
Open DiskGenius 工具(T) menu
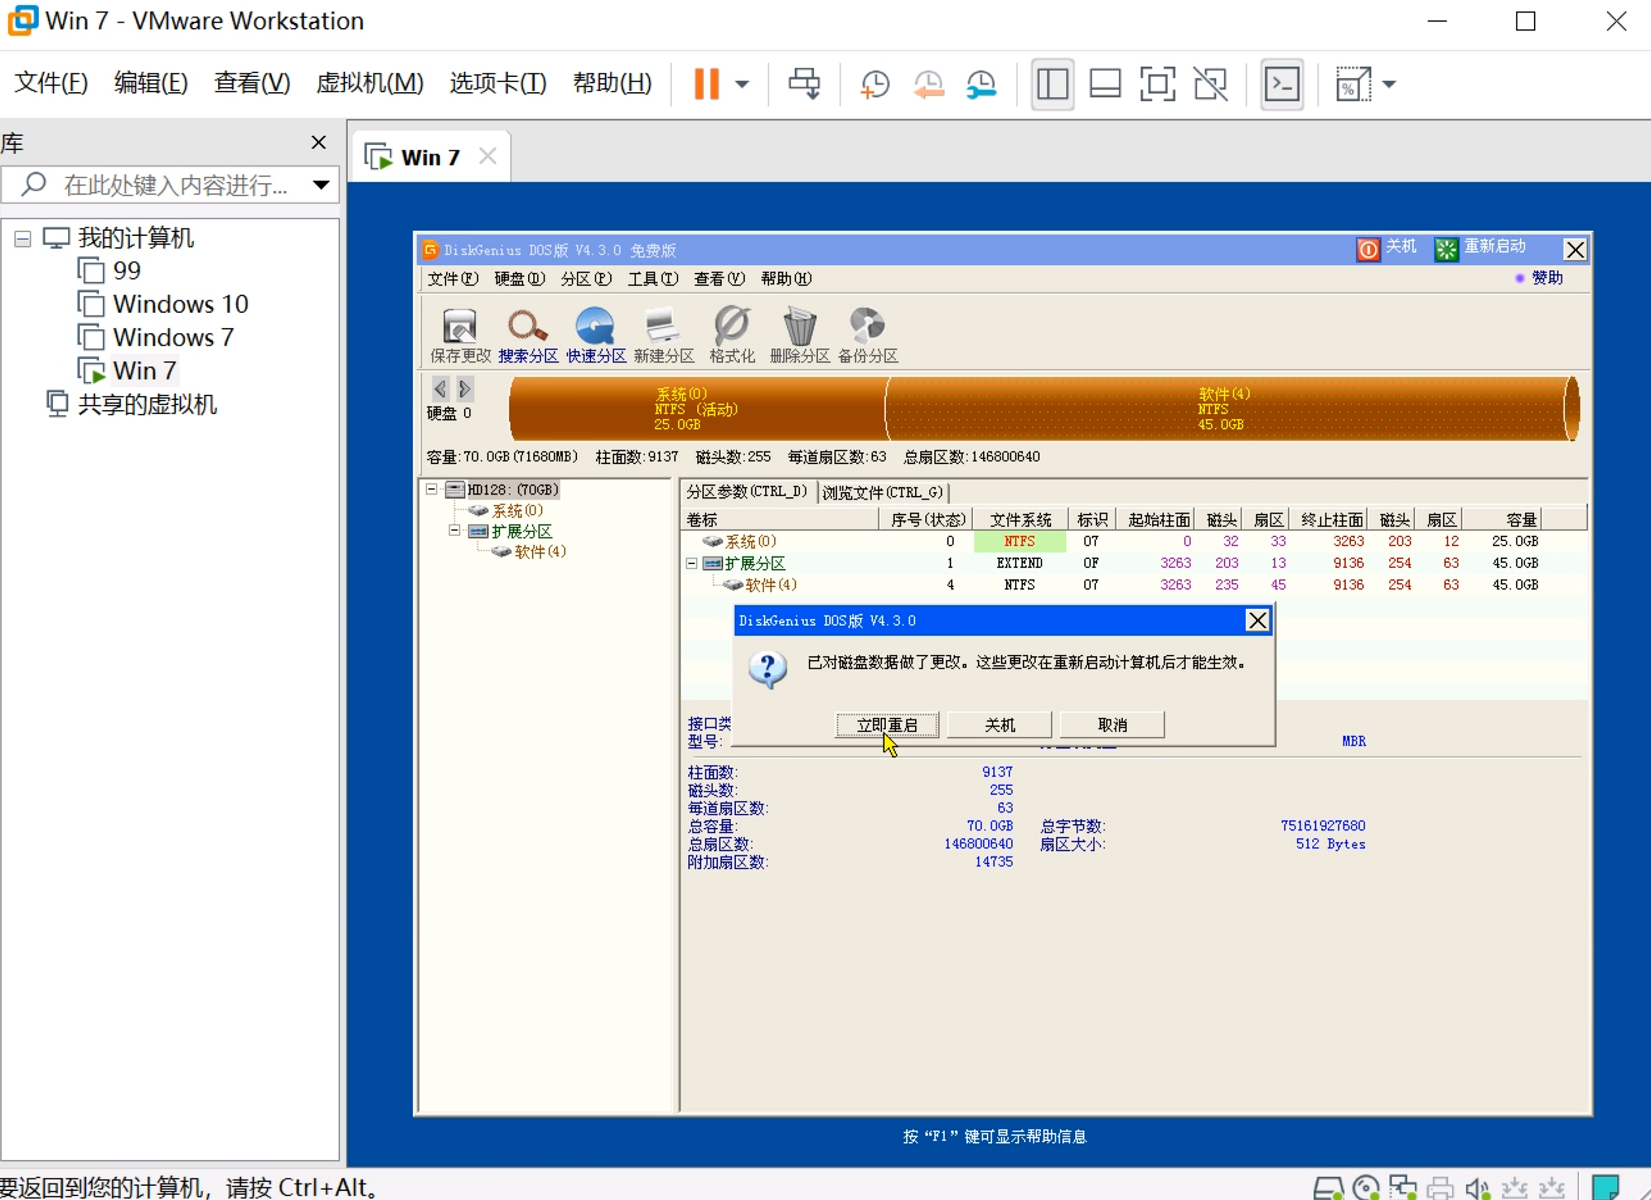652,279
